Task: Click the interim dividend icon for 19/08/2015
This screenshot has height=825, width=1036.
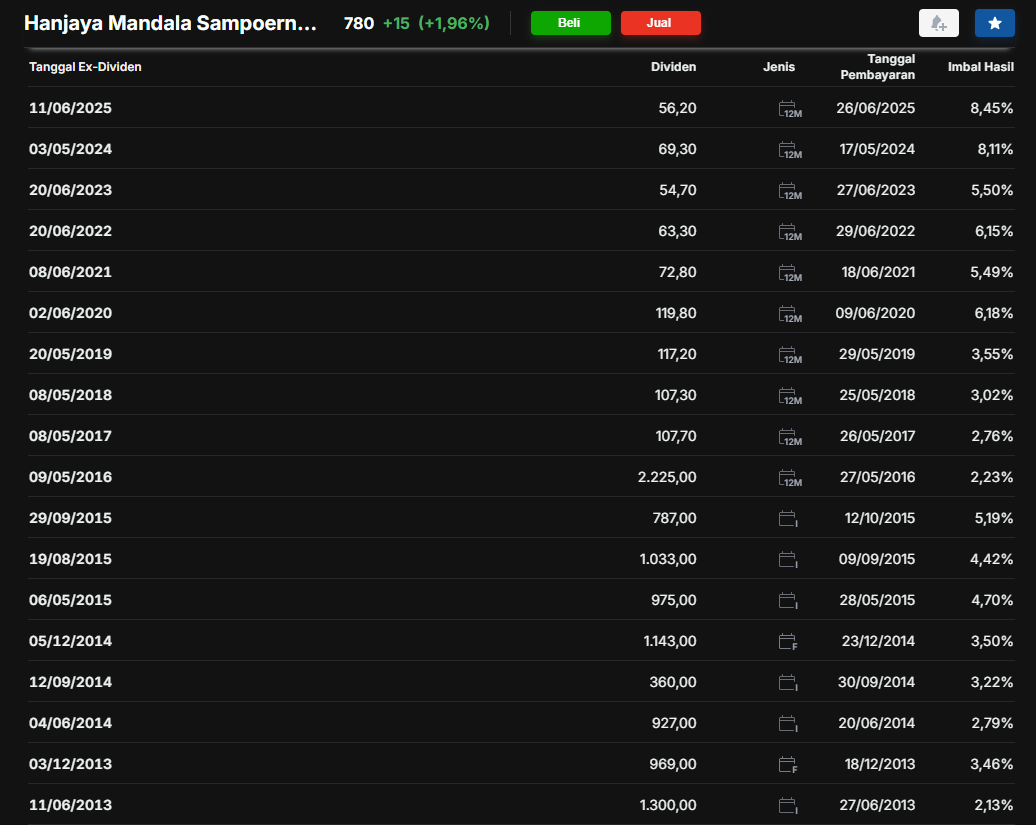Action: [788, 559]
